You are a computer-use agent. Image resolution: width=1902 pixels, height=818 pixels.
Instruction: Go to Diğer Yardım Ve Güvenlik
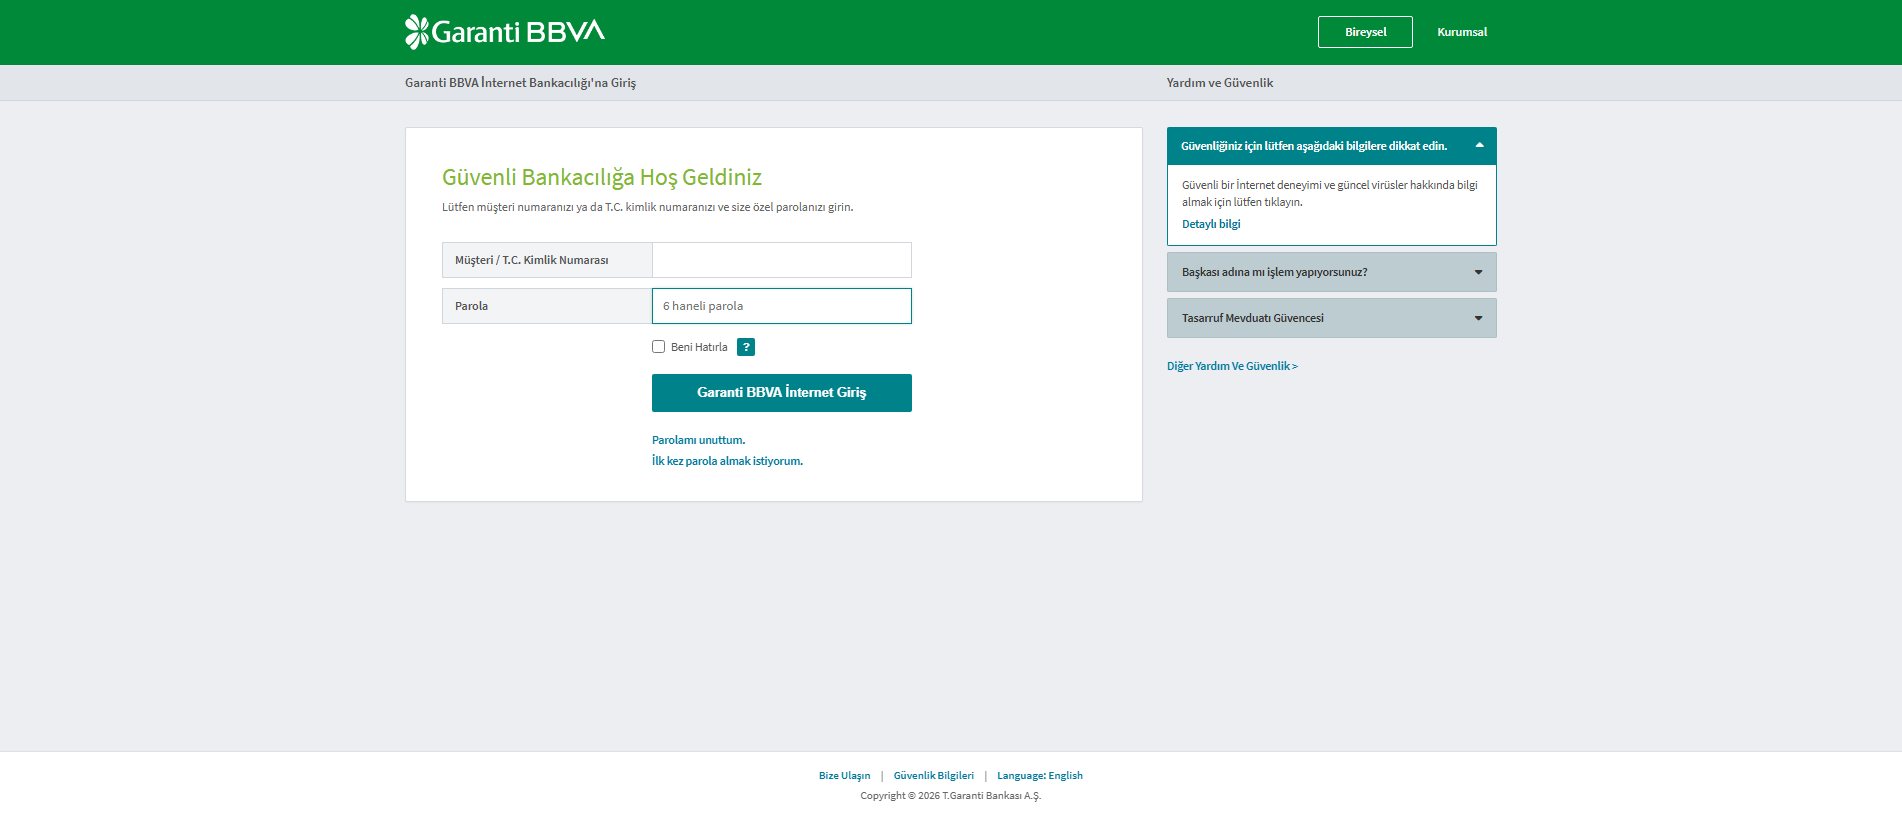click(x=1232, y=366)
